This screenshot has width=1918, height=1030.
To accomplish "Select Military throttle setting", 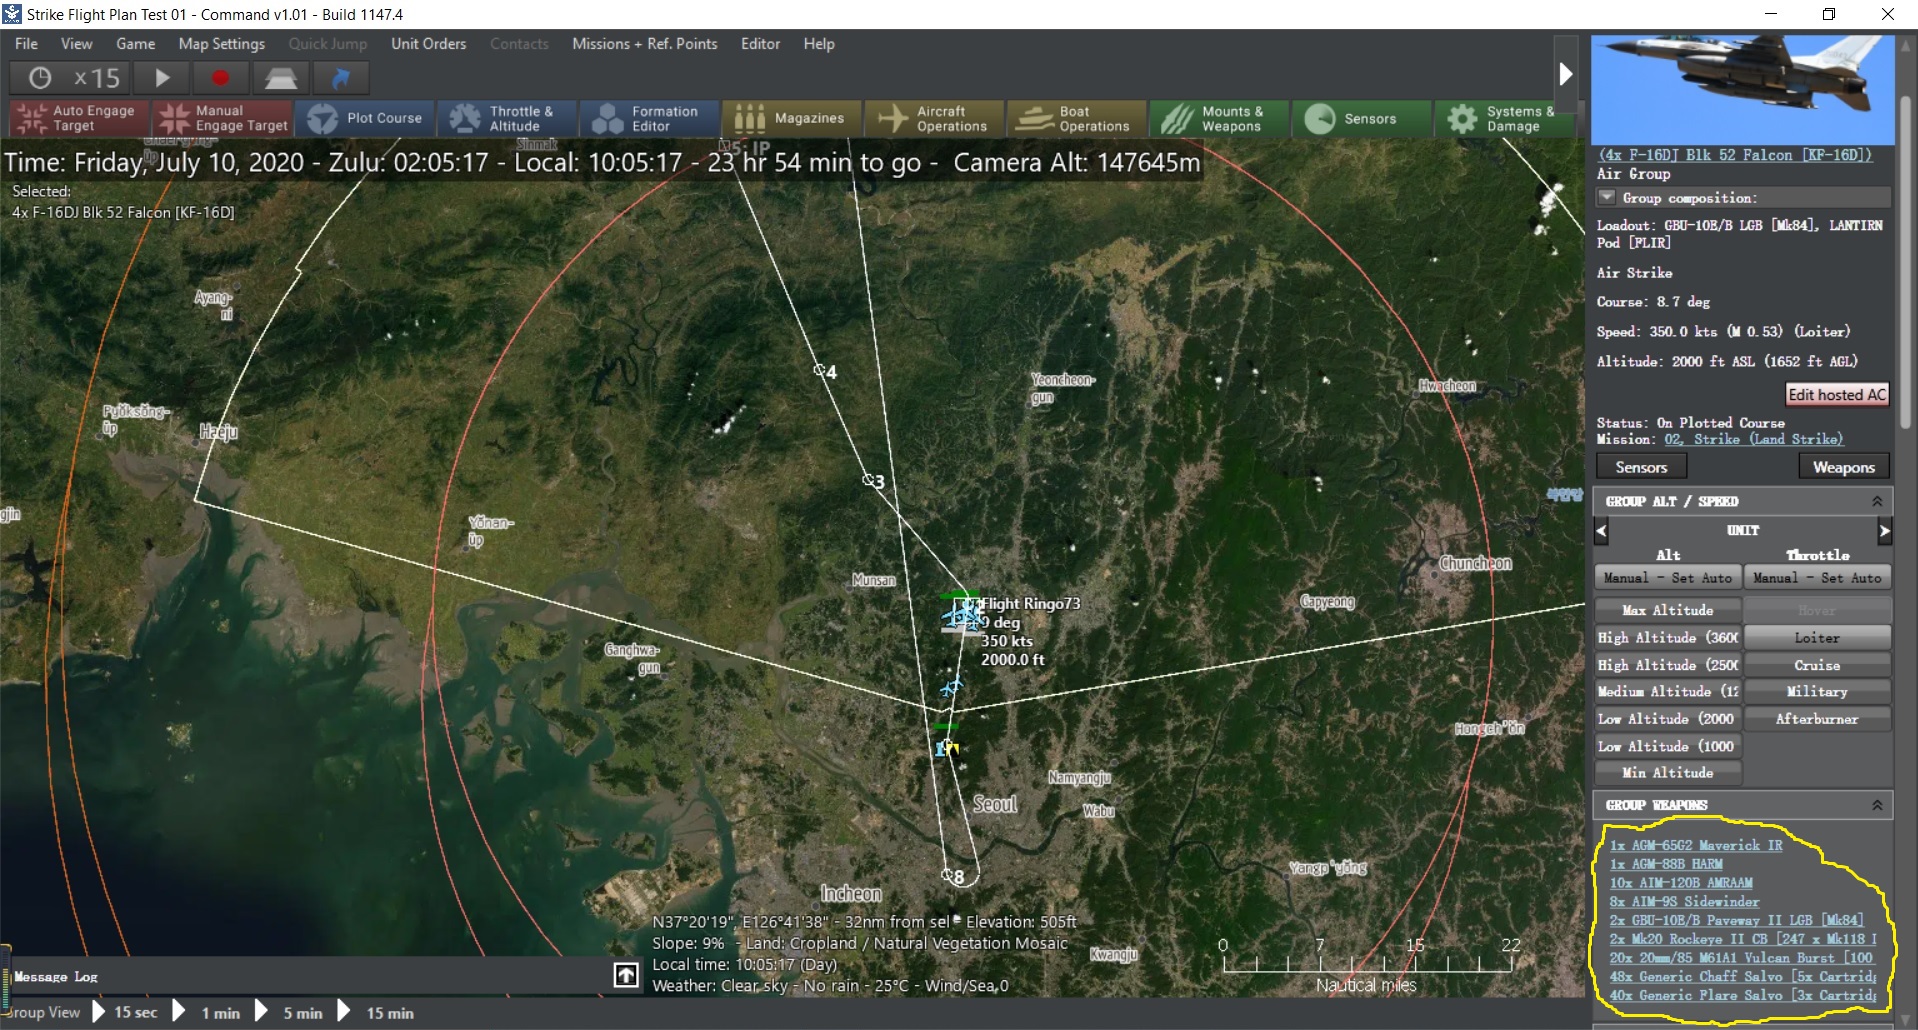I will tap(1817, 692).
